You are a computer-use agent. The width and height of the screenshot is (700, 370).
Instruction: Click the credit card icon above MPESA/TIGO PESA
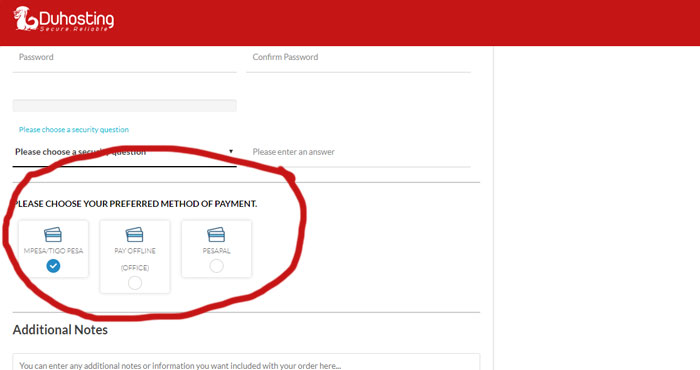[x=53, y=234]
